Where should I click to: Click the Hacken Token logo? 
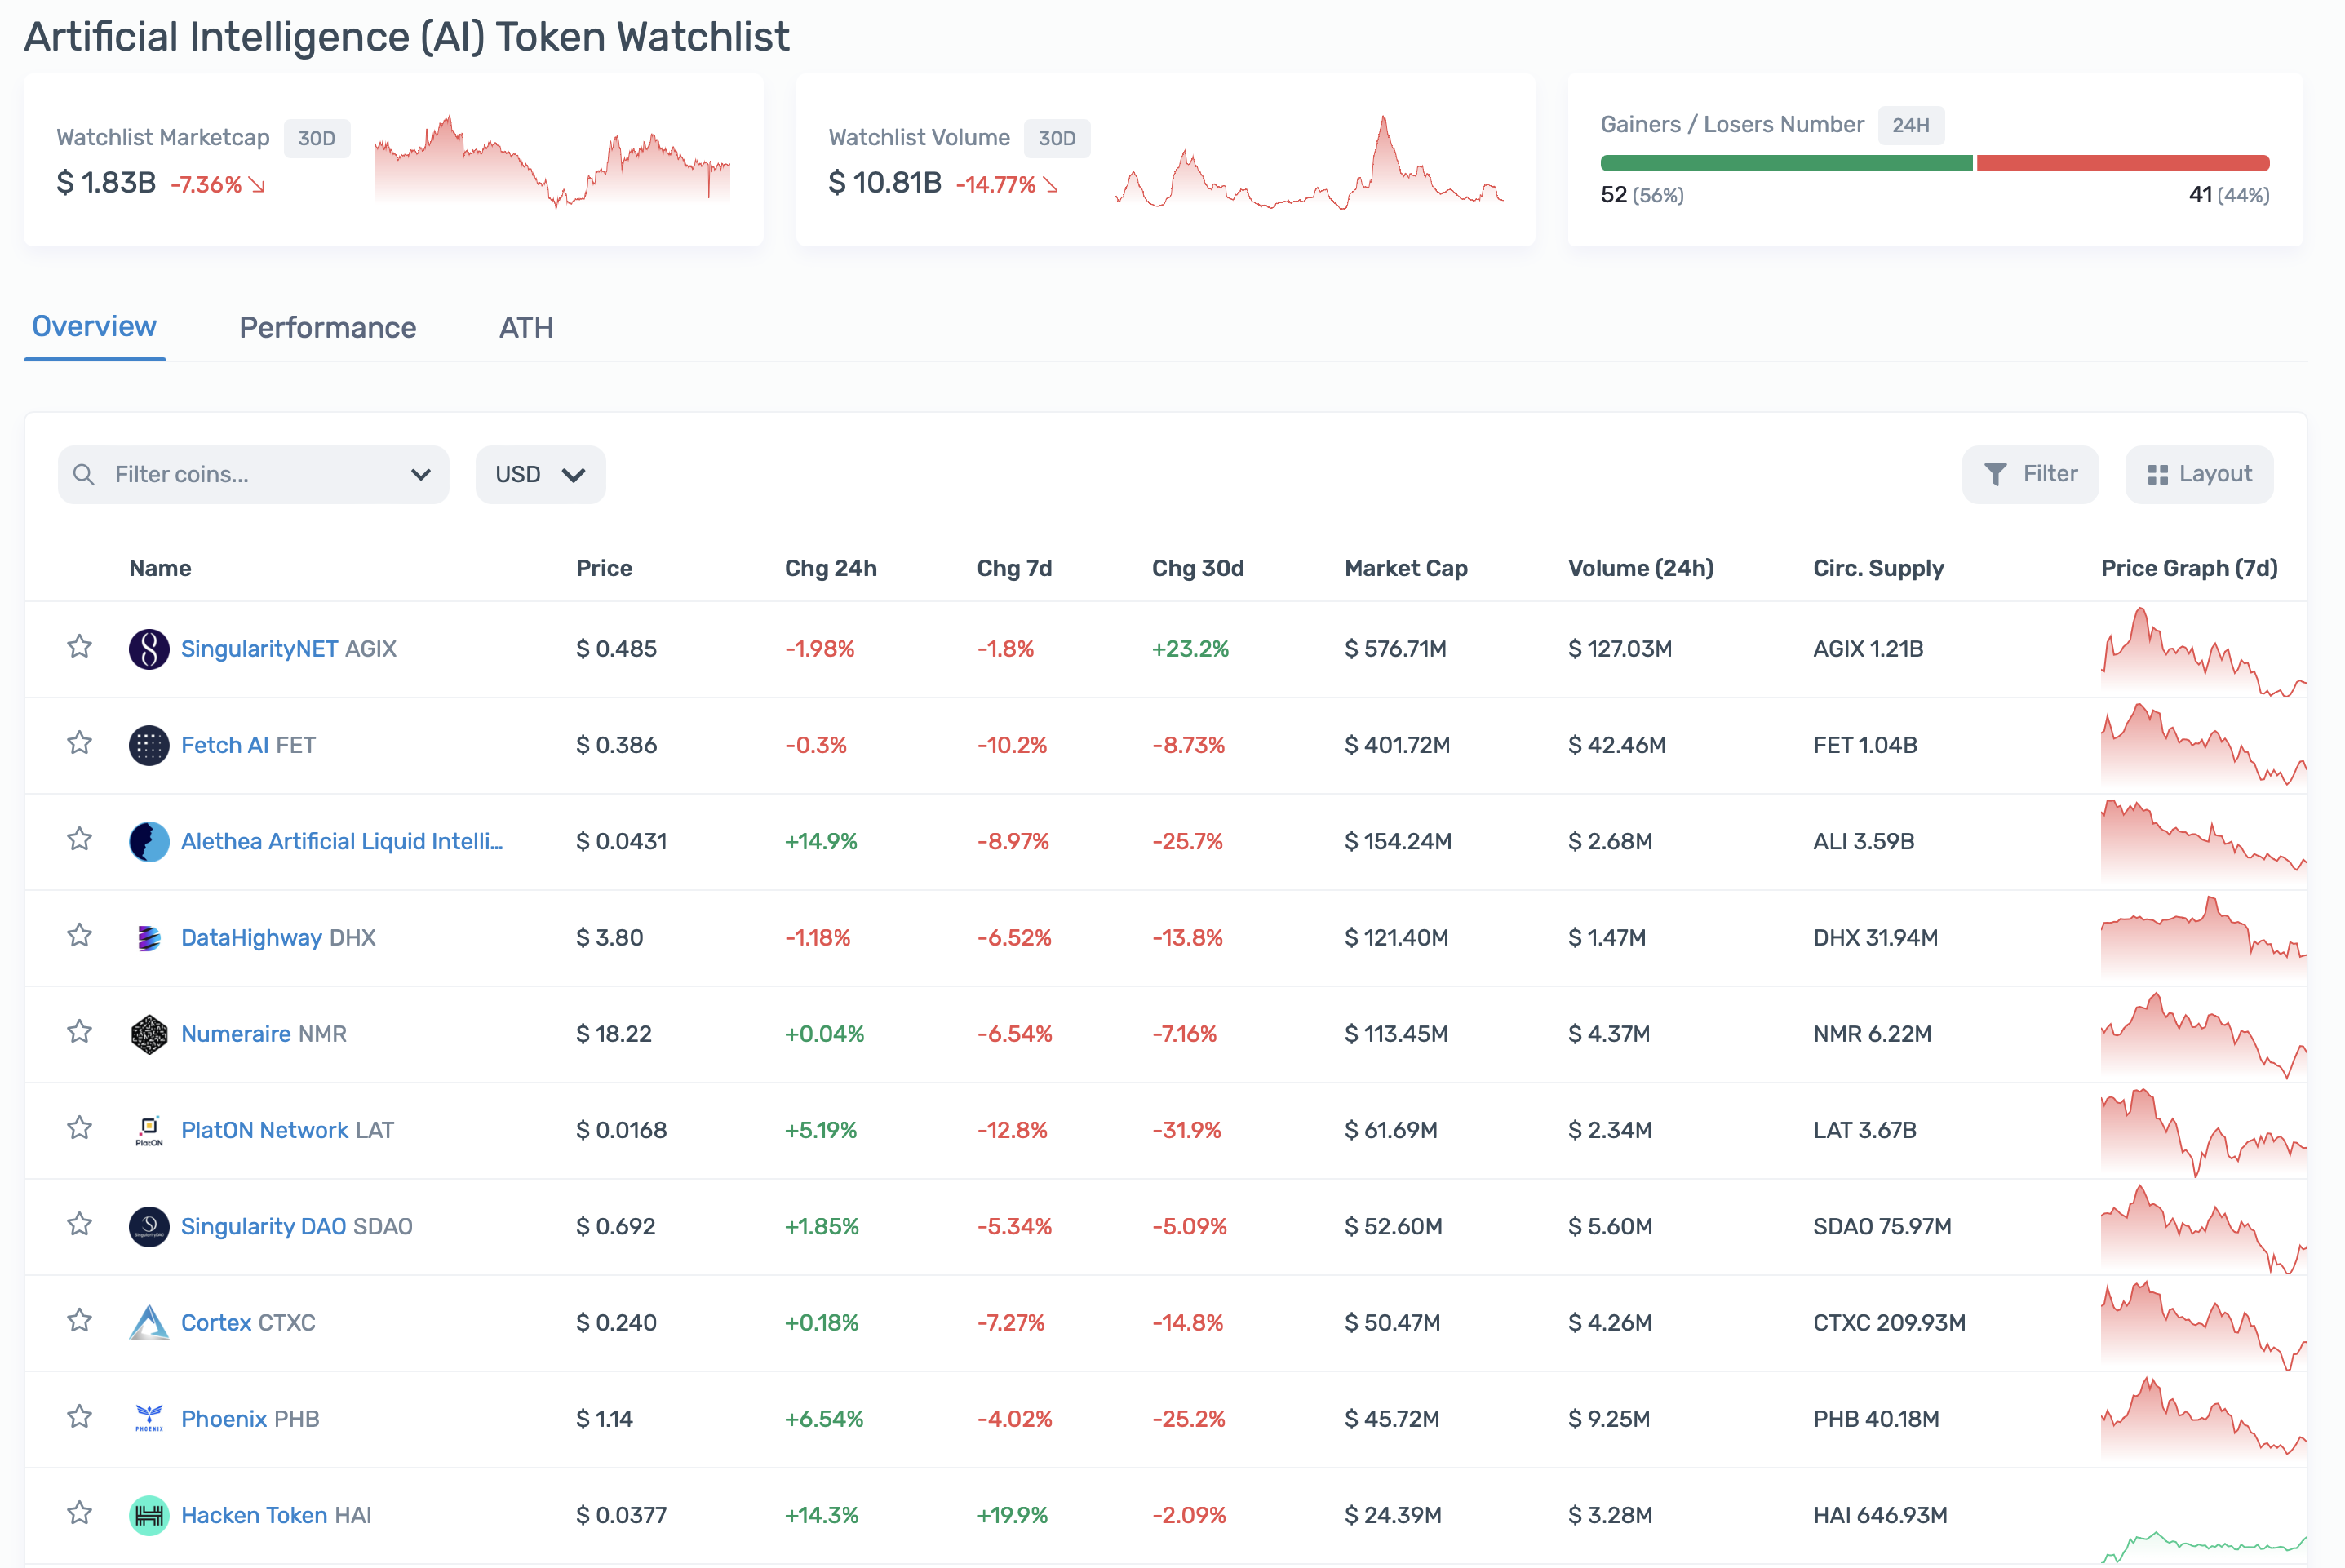click(x=149, y=1515)
